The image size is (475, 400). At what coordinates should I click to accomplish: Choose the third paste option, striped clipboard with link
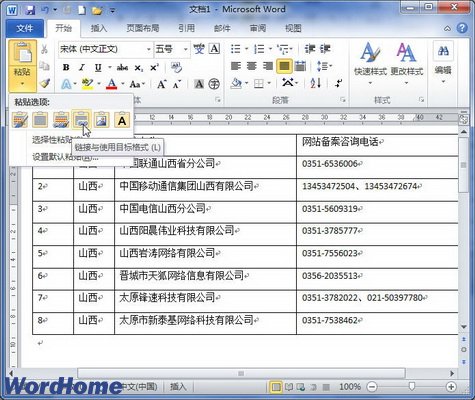[x=61, y=120]
